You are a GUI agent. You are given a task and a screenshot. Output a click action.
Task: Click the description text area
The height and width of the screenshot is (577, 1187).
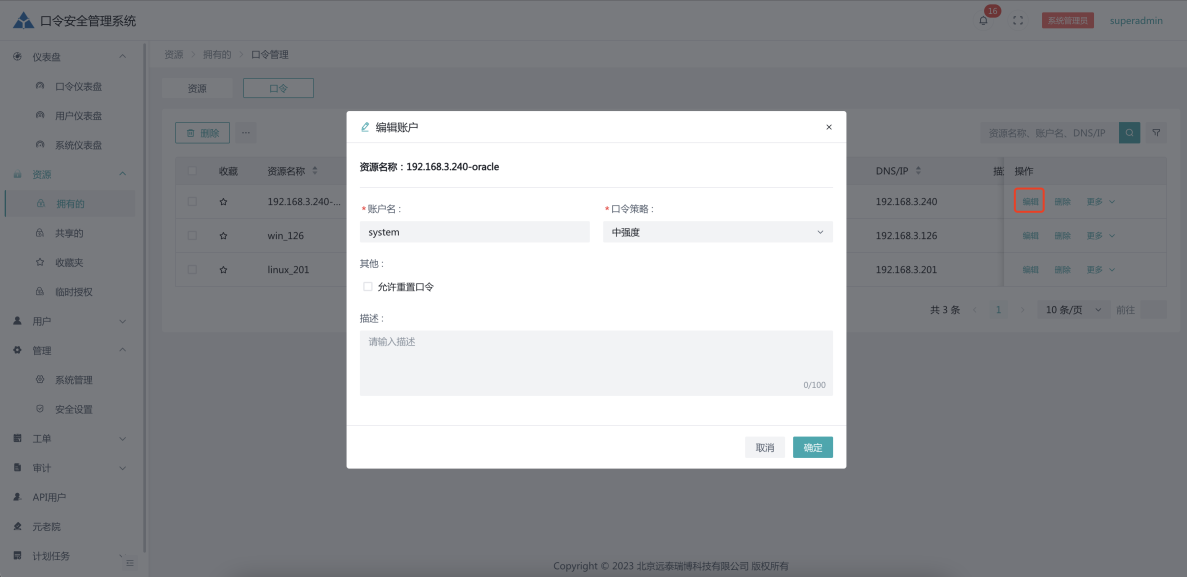pos(595,362)
